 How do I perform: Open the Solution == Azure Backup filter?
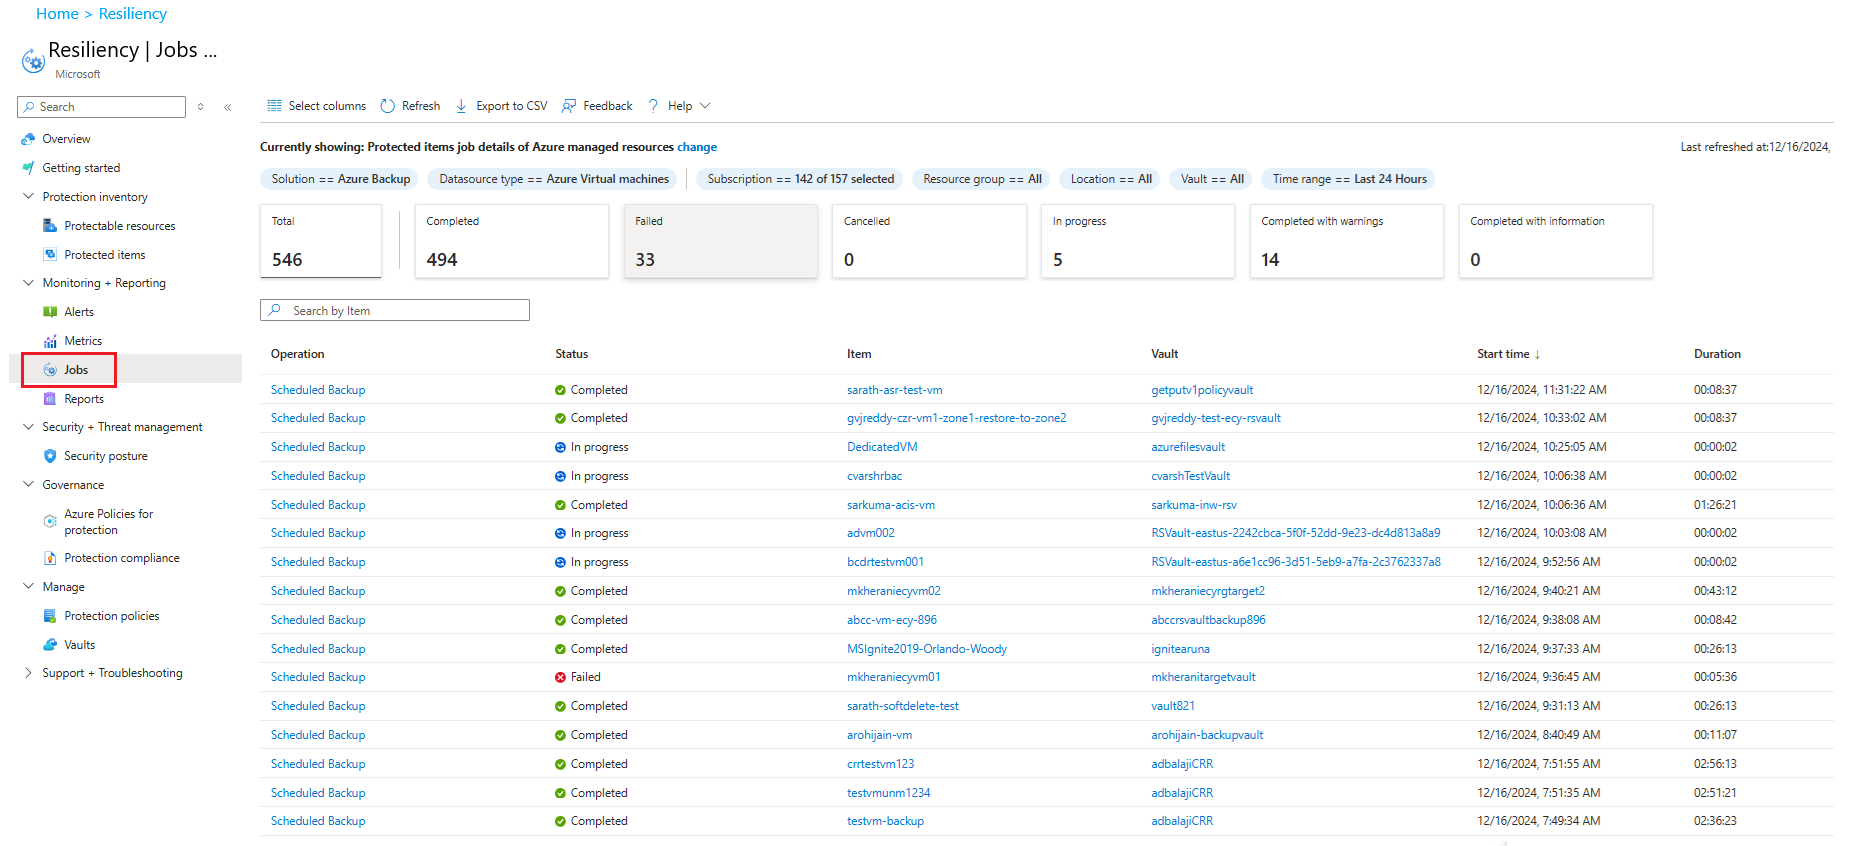(x=341, y=179)
